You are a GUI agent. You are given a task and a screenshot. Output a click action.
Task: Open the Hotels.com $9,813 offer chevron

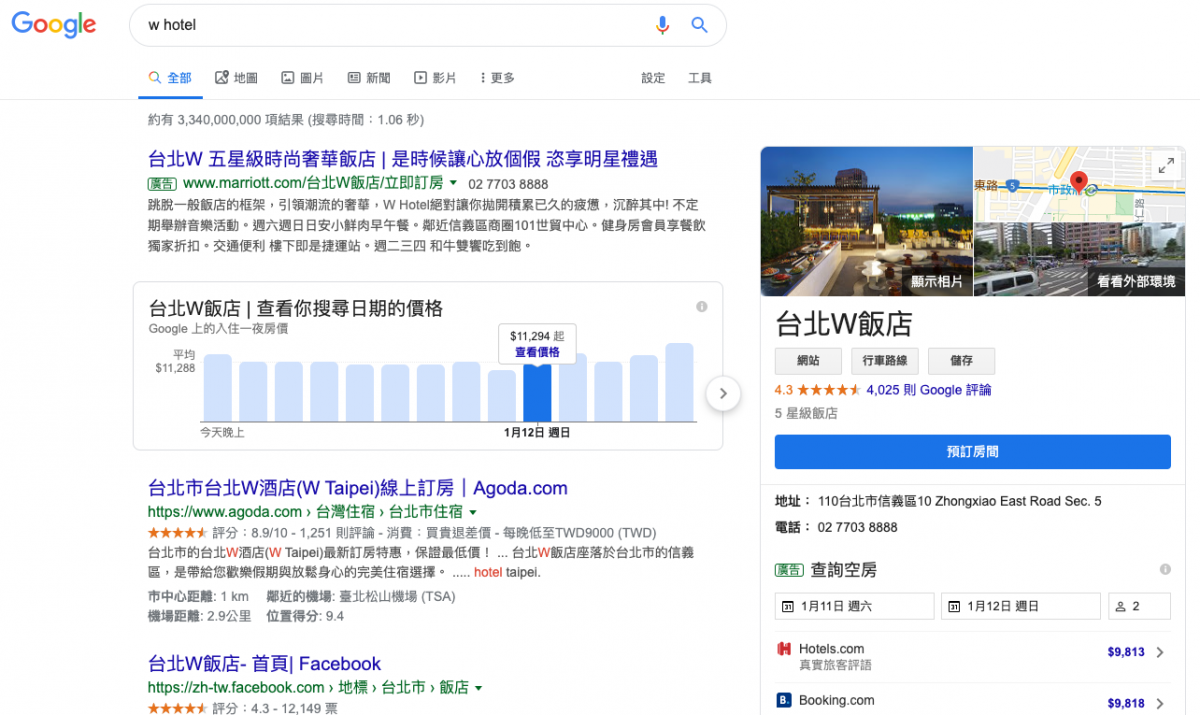(1160, 652)
